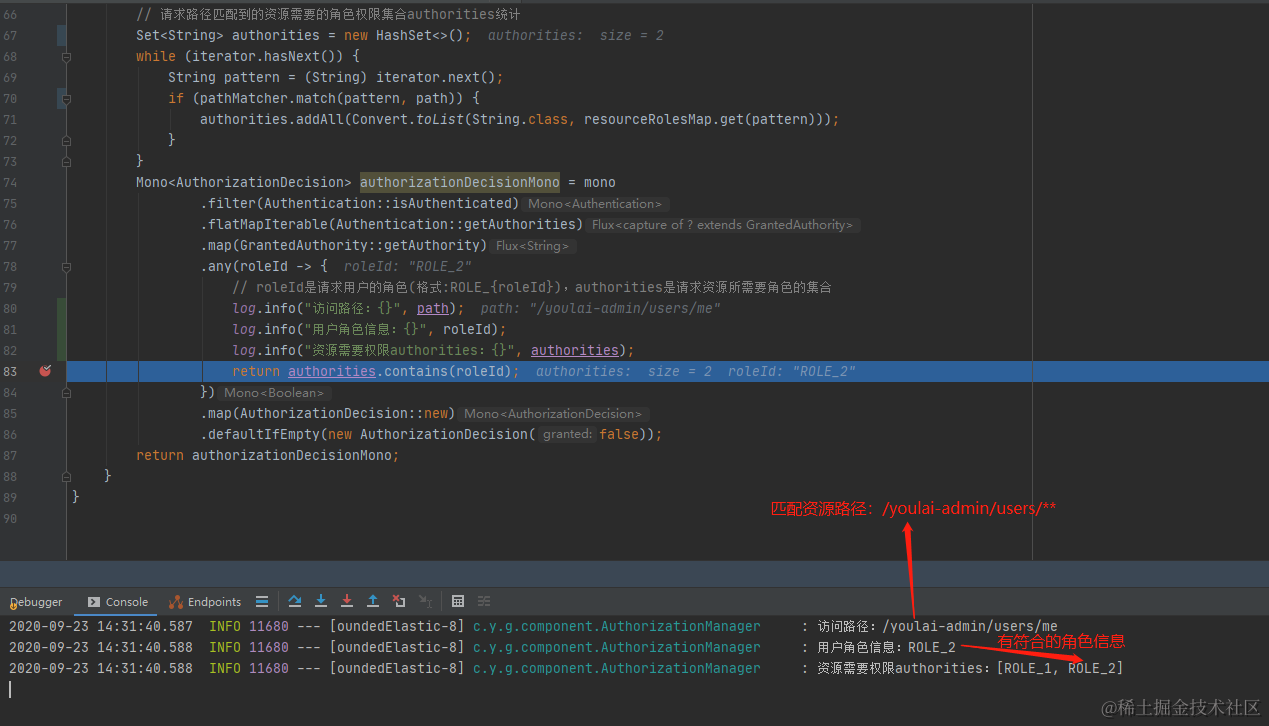Screen dimensions: 1269x726
Task: Click line number 87 in the gutter
Action: [10, 455]
